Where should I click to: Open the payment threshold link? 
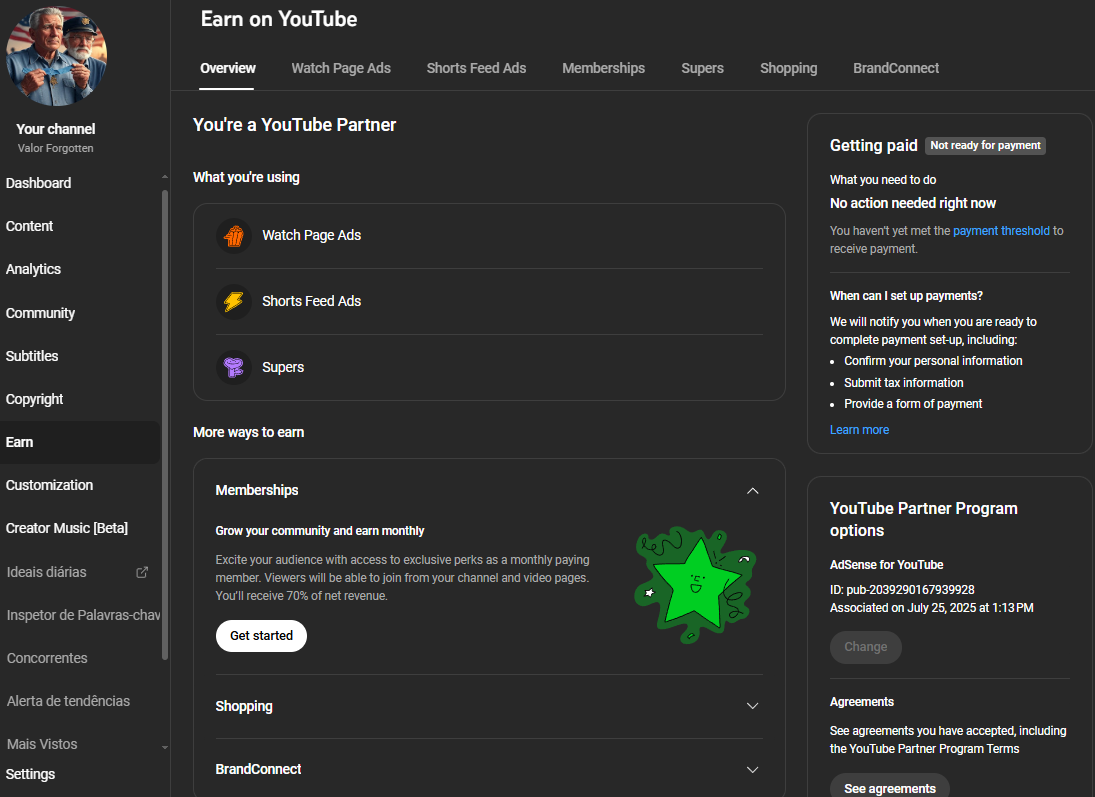[x=1001, y=231]
